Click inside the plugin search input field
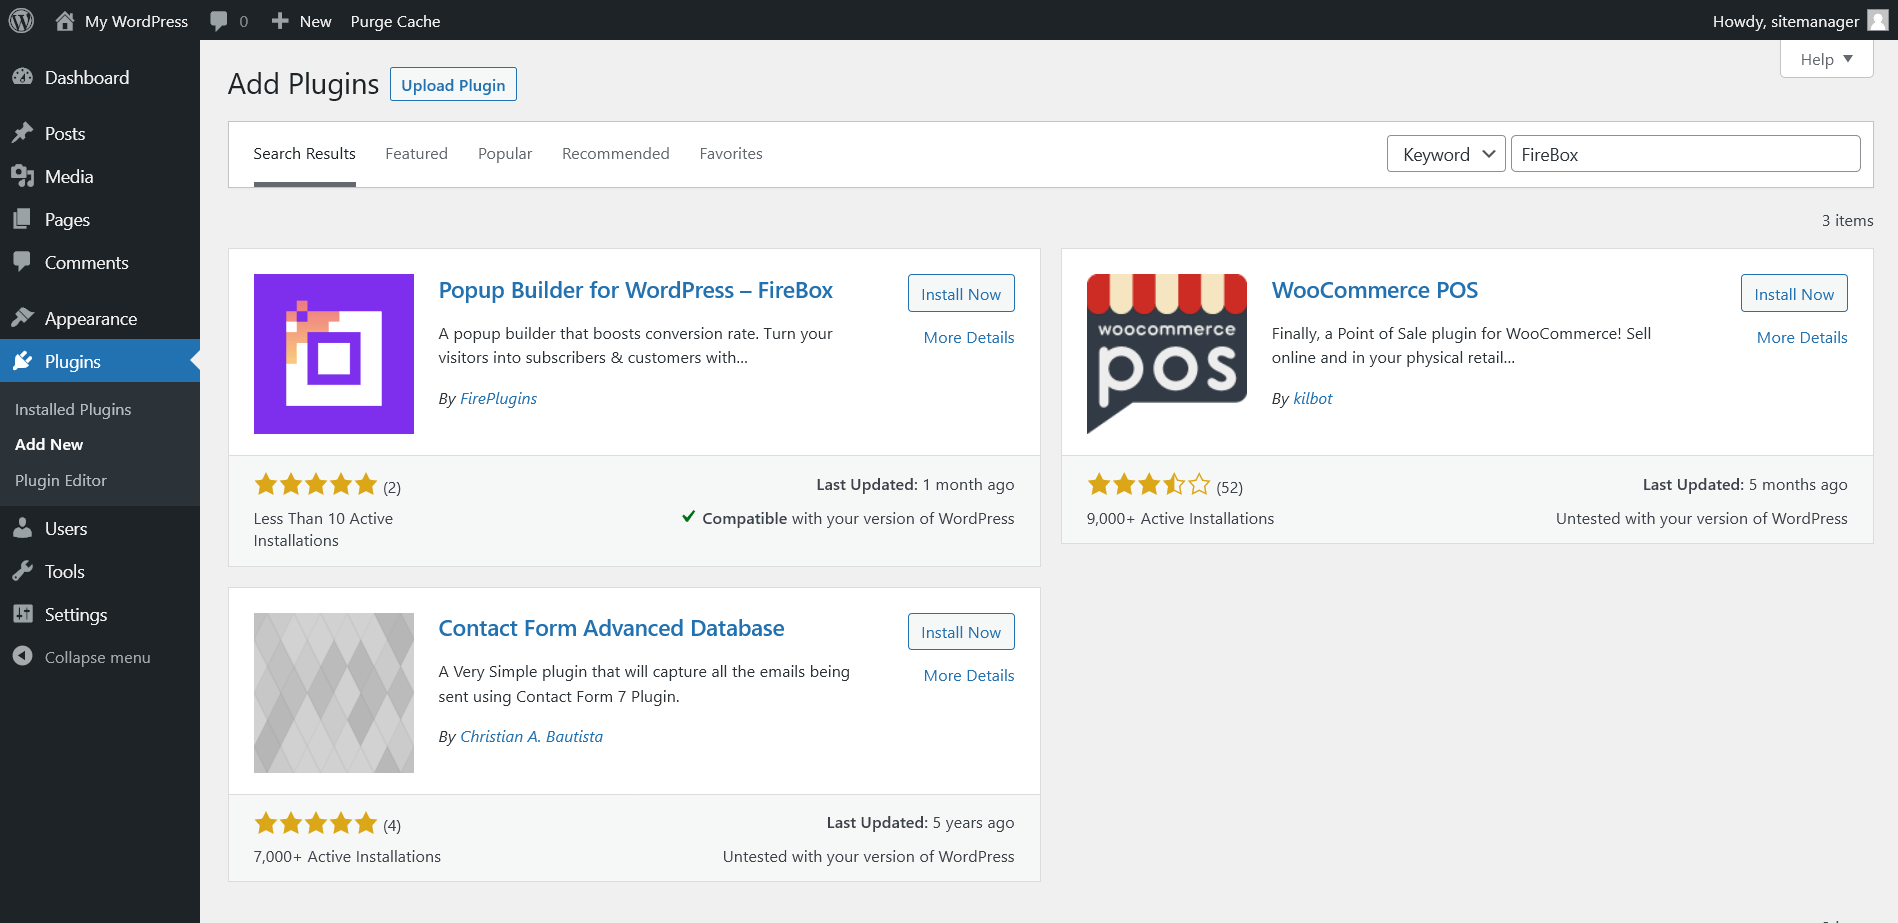1898x923 pixels. pos(1684,153)
